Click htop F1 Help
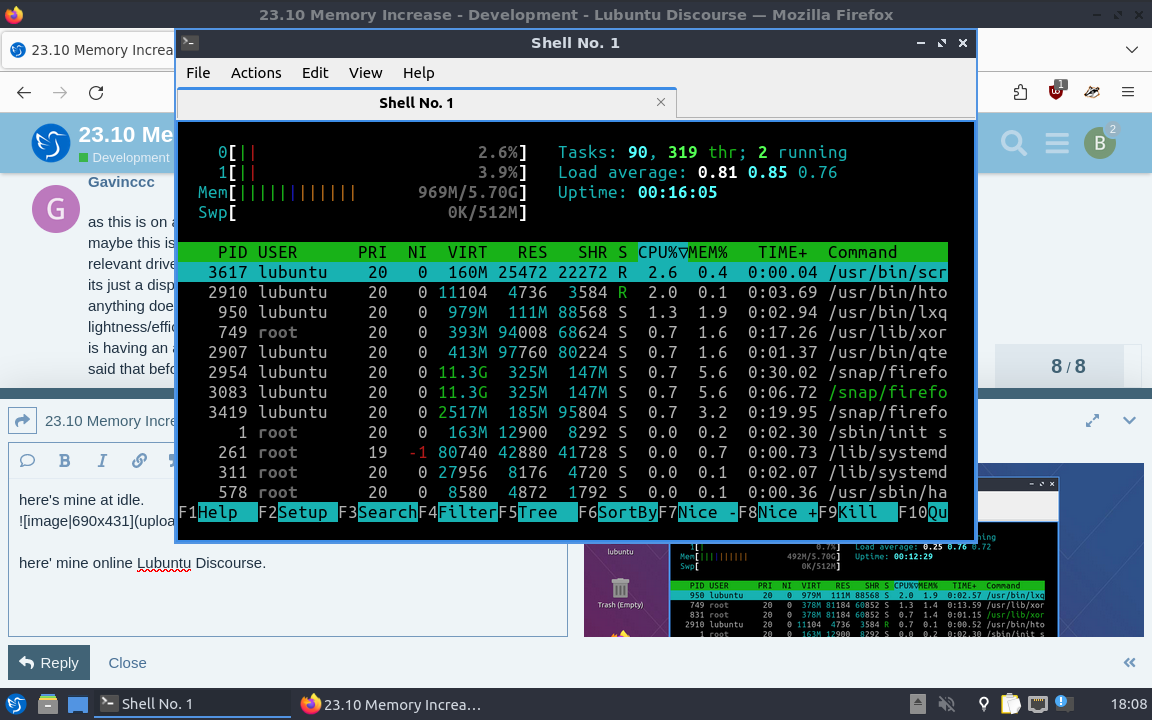 (x=217, y=512)
